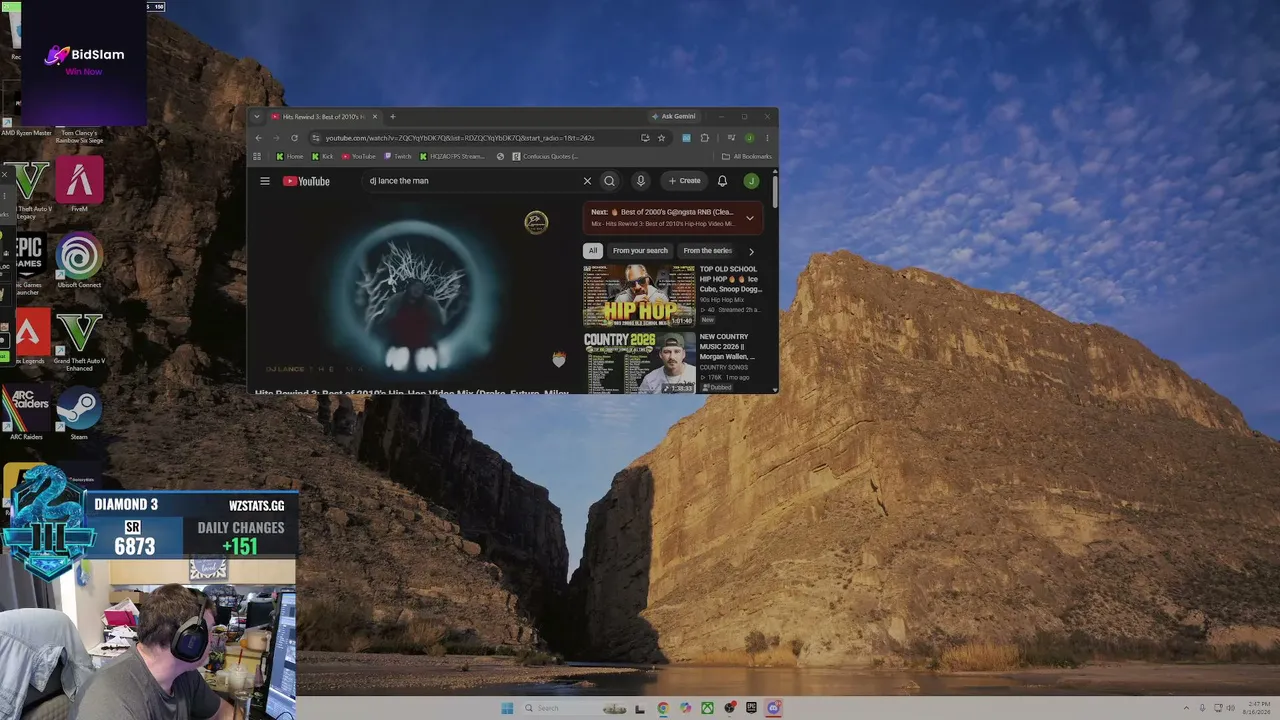Open Grand Theft Auto V Enhanced shortcut
Screen dimensions: 1280x720
[x=79, y=342]
